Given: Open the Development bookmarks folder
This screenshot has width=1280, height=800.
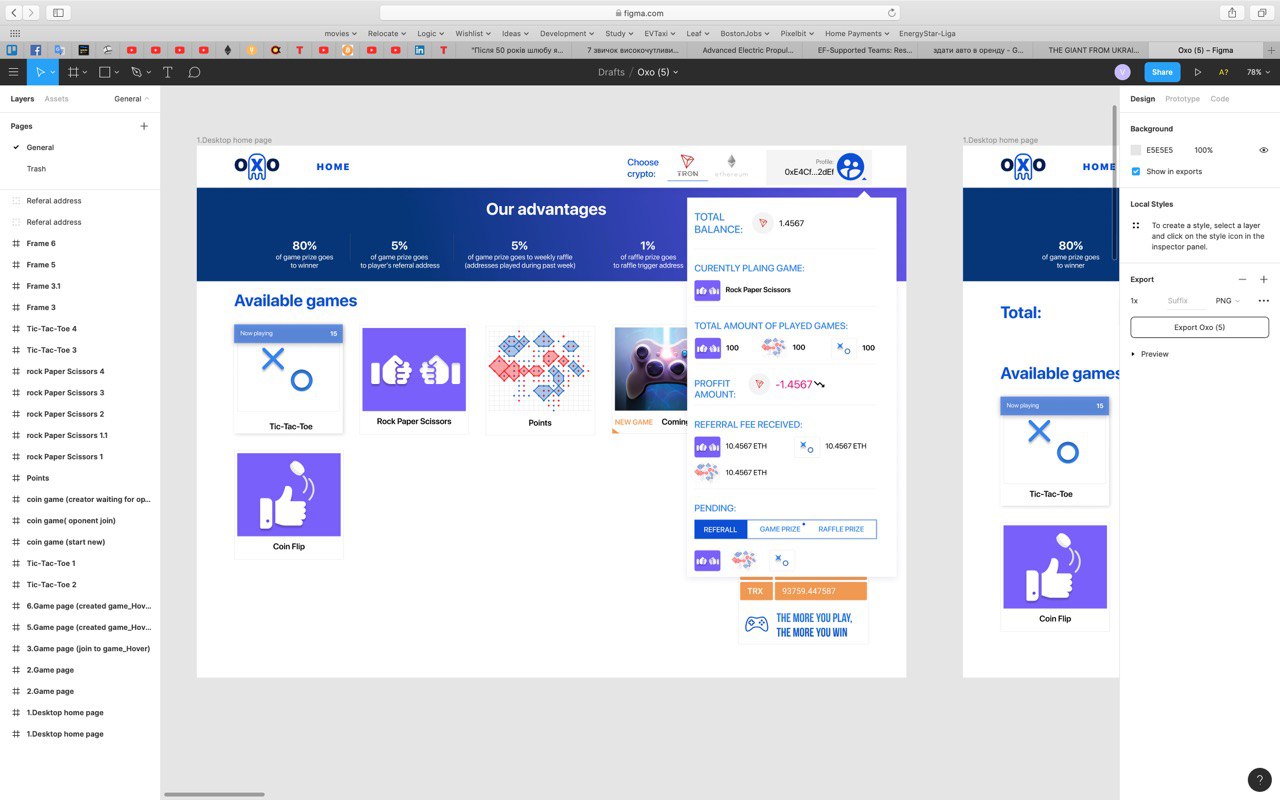Looking at the screenshot, I should pyautogui.click(x=566, y=33).
